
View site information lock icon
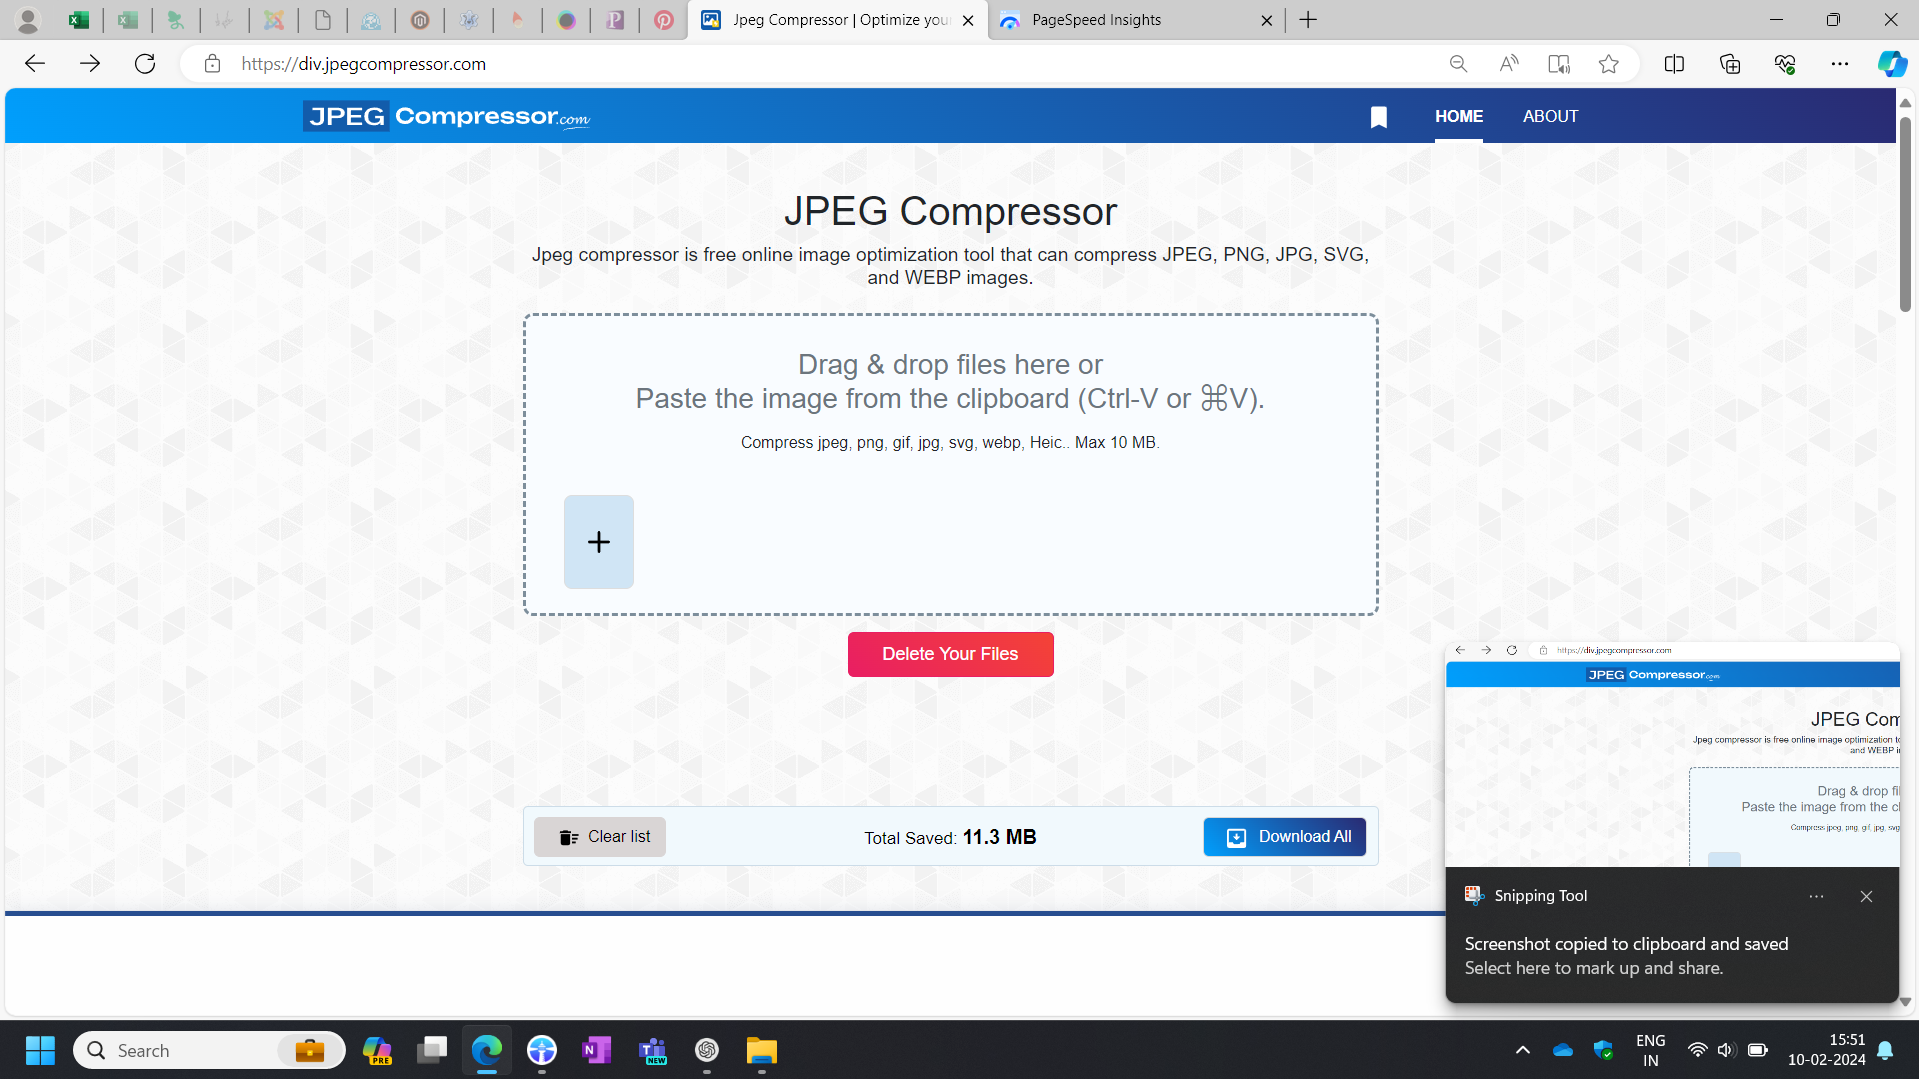[x=212, y=64]
